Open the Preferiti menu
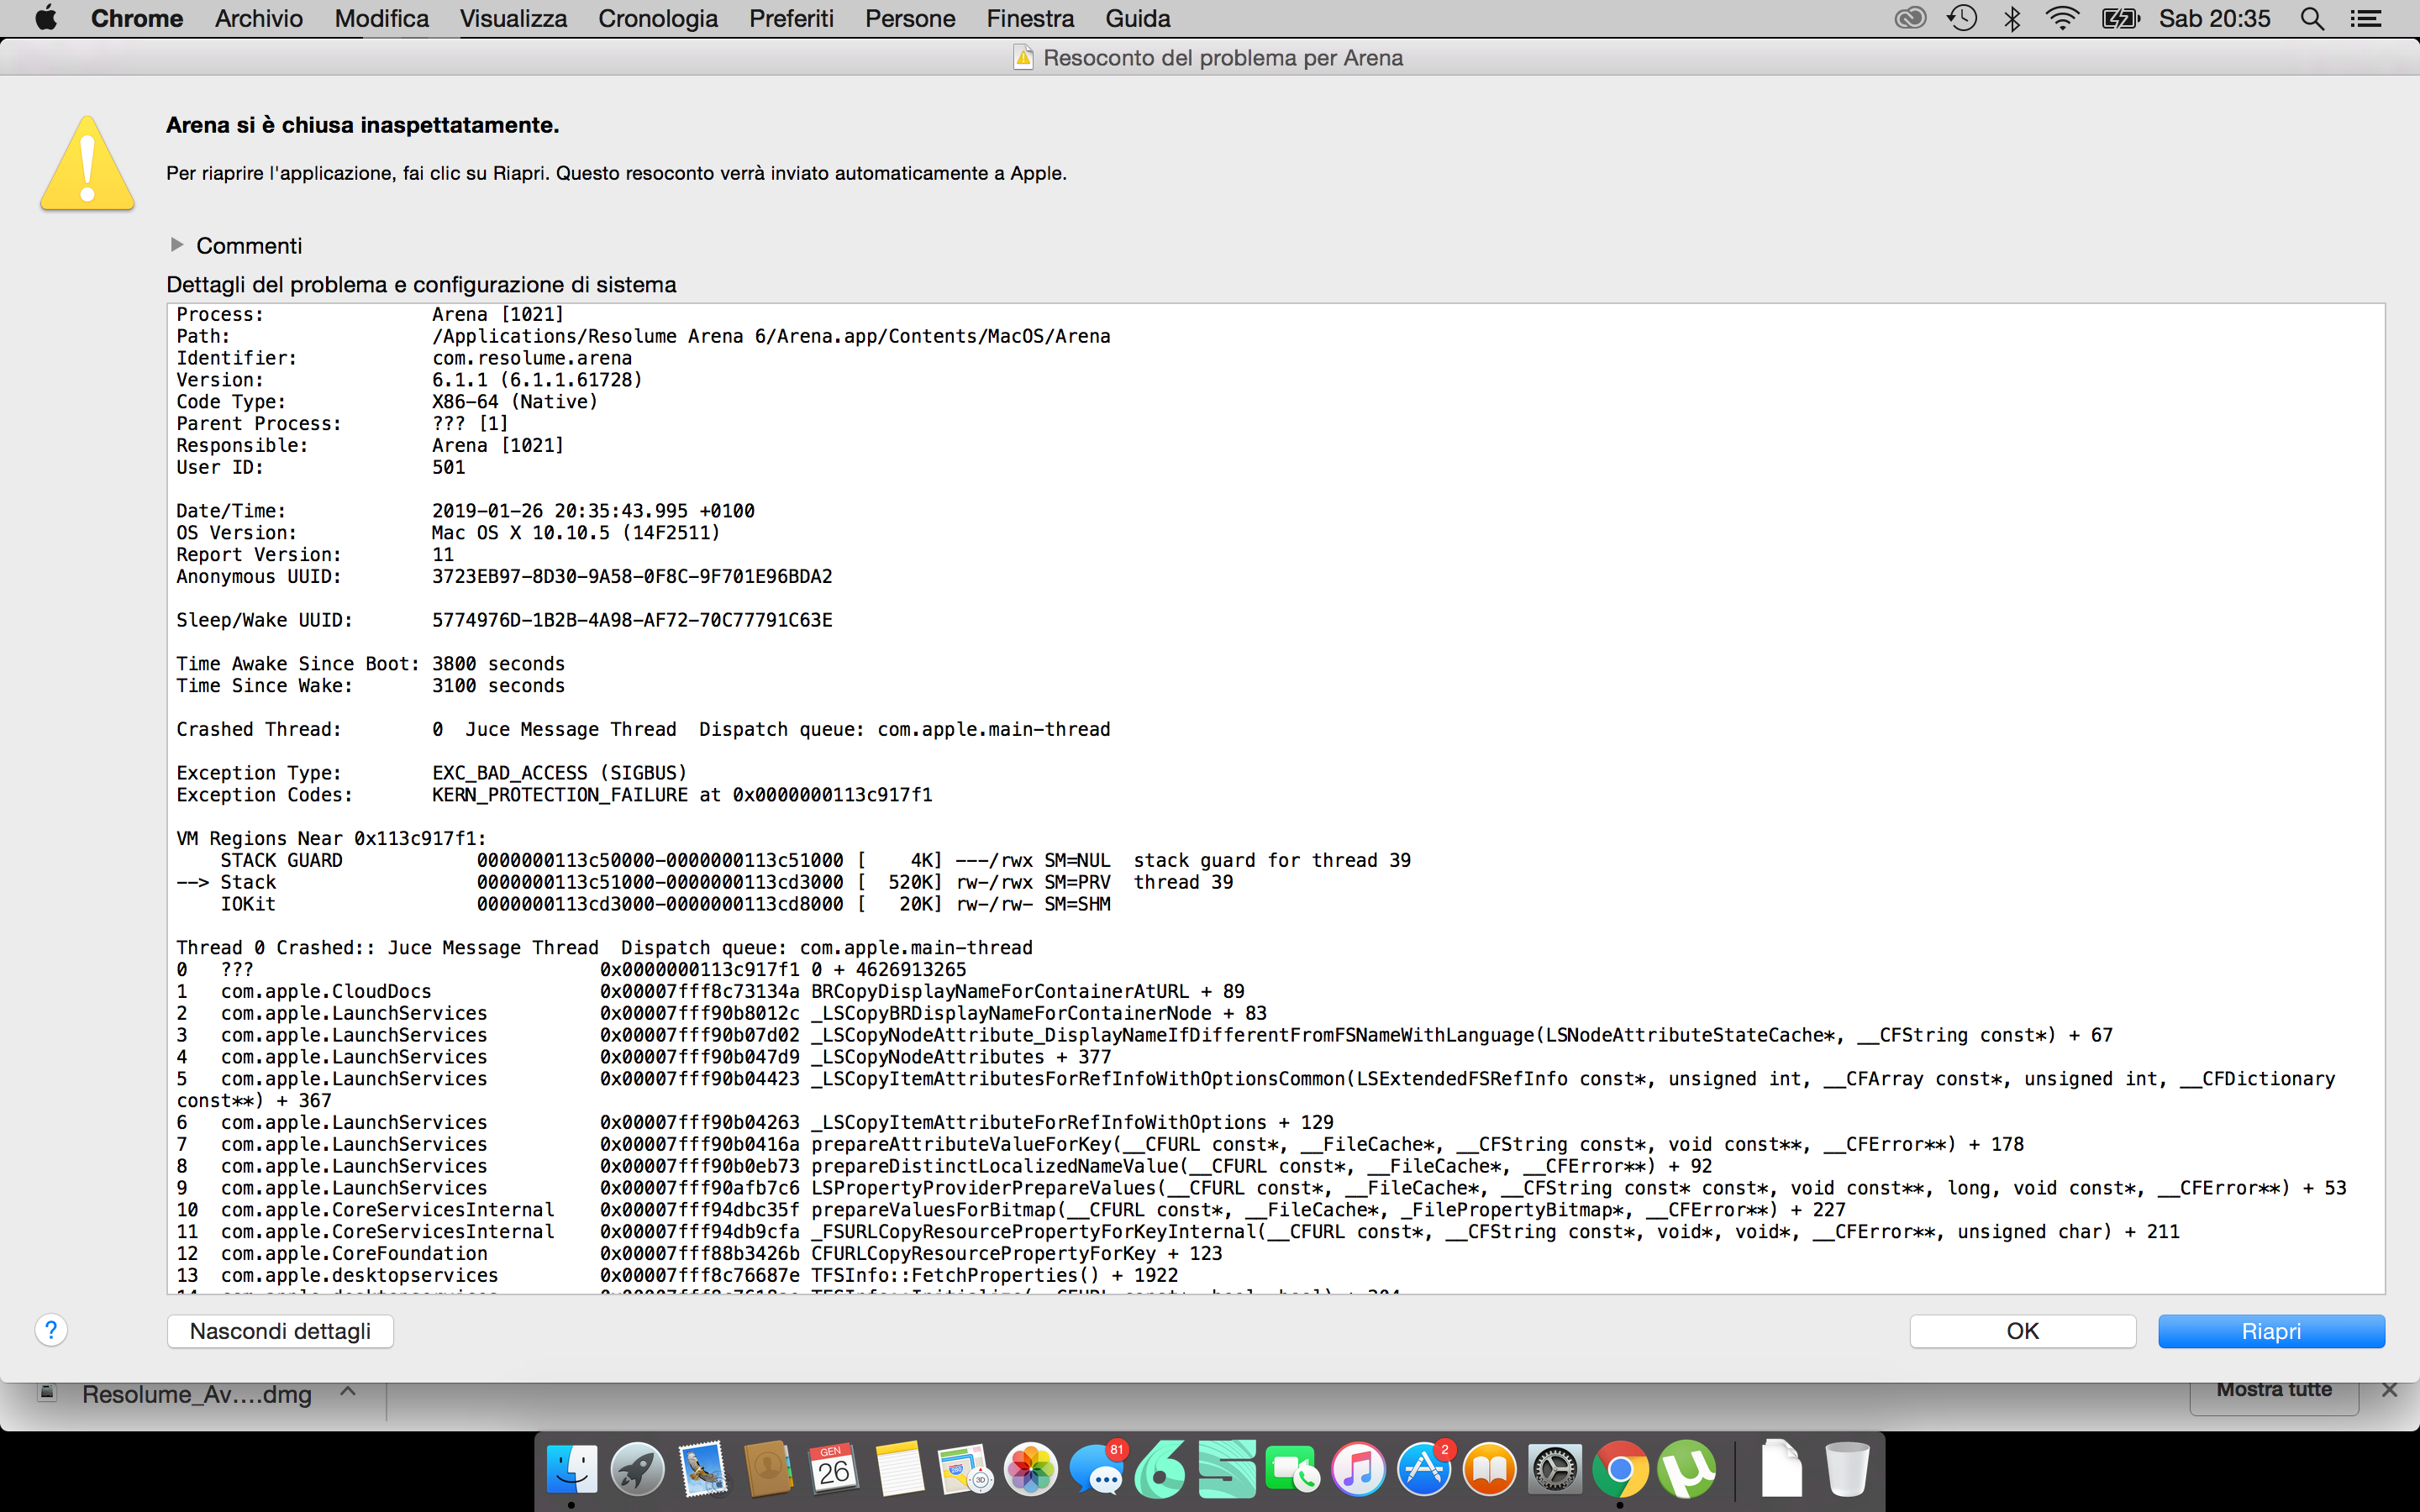This screenshot has height=1512, width=2420. (790, 18)
